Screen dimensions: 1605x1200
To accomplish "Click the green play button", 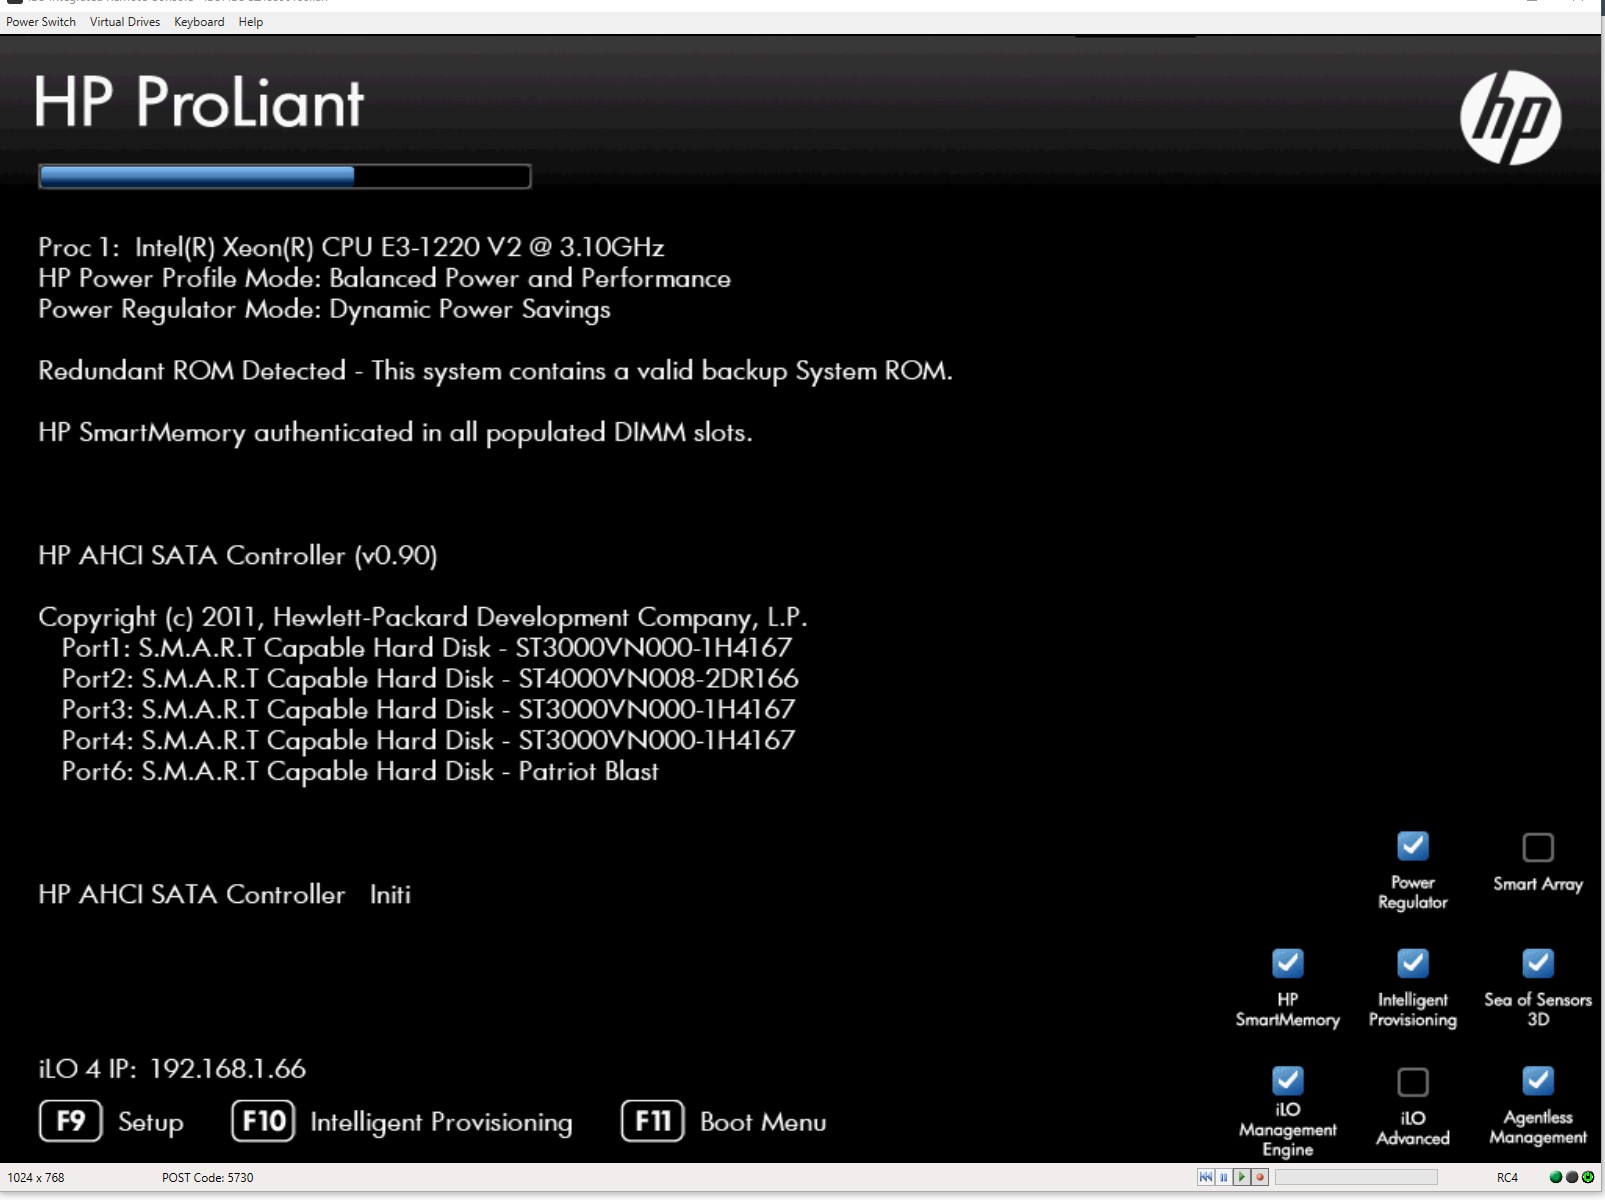I will pos(1242,1177).
